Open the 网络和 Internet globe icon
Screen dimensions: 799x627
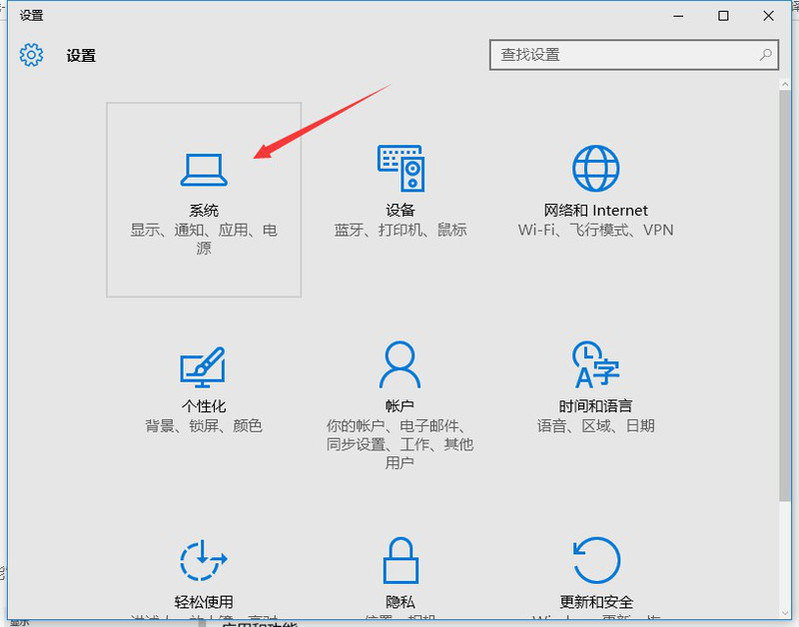click(x=596, y=168)
